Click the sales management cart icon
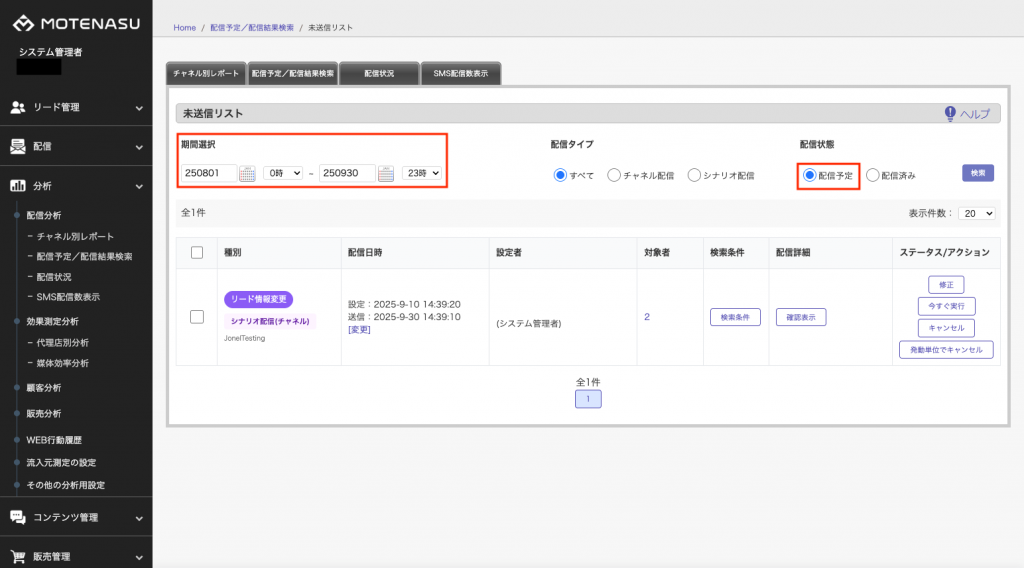Viewport: 1024px width, 568px height. pos(18,556)
